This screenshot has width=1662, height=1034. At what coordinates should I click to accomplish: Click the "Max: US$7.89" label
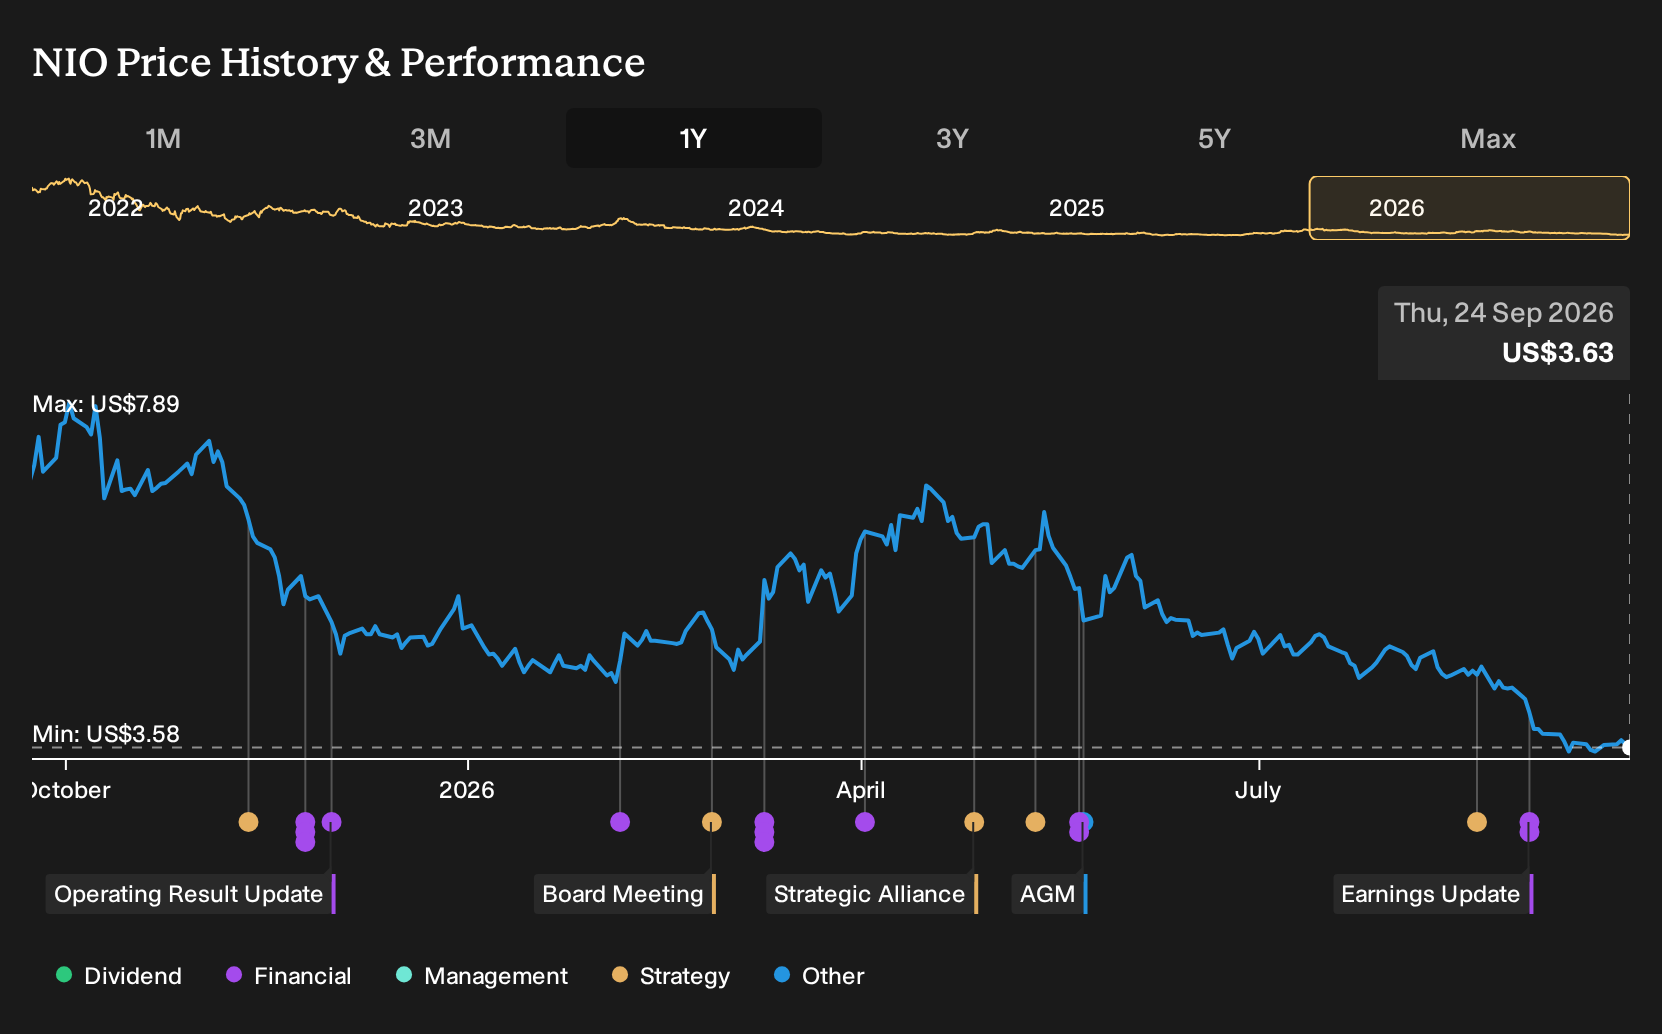tap(106, 404)
